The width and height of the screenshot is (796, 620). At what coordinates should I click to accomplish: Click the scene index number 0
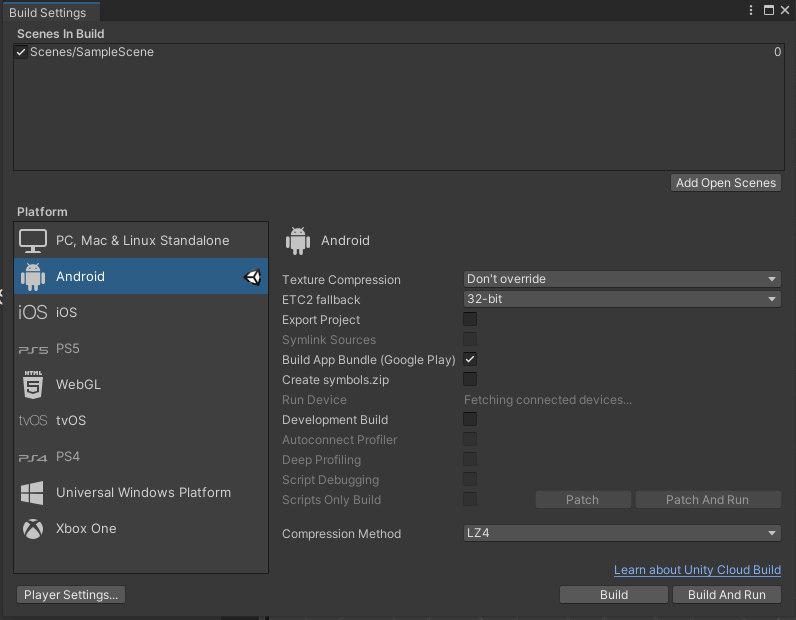click(777, 52)
